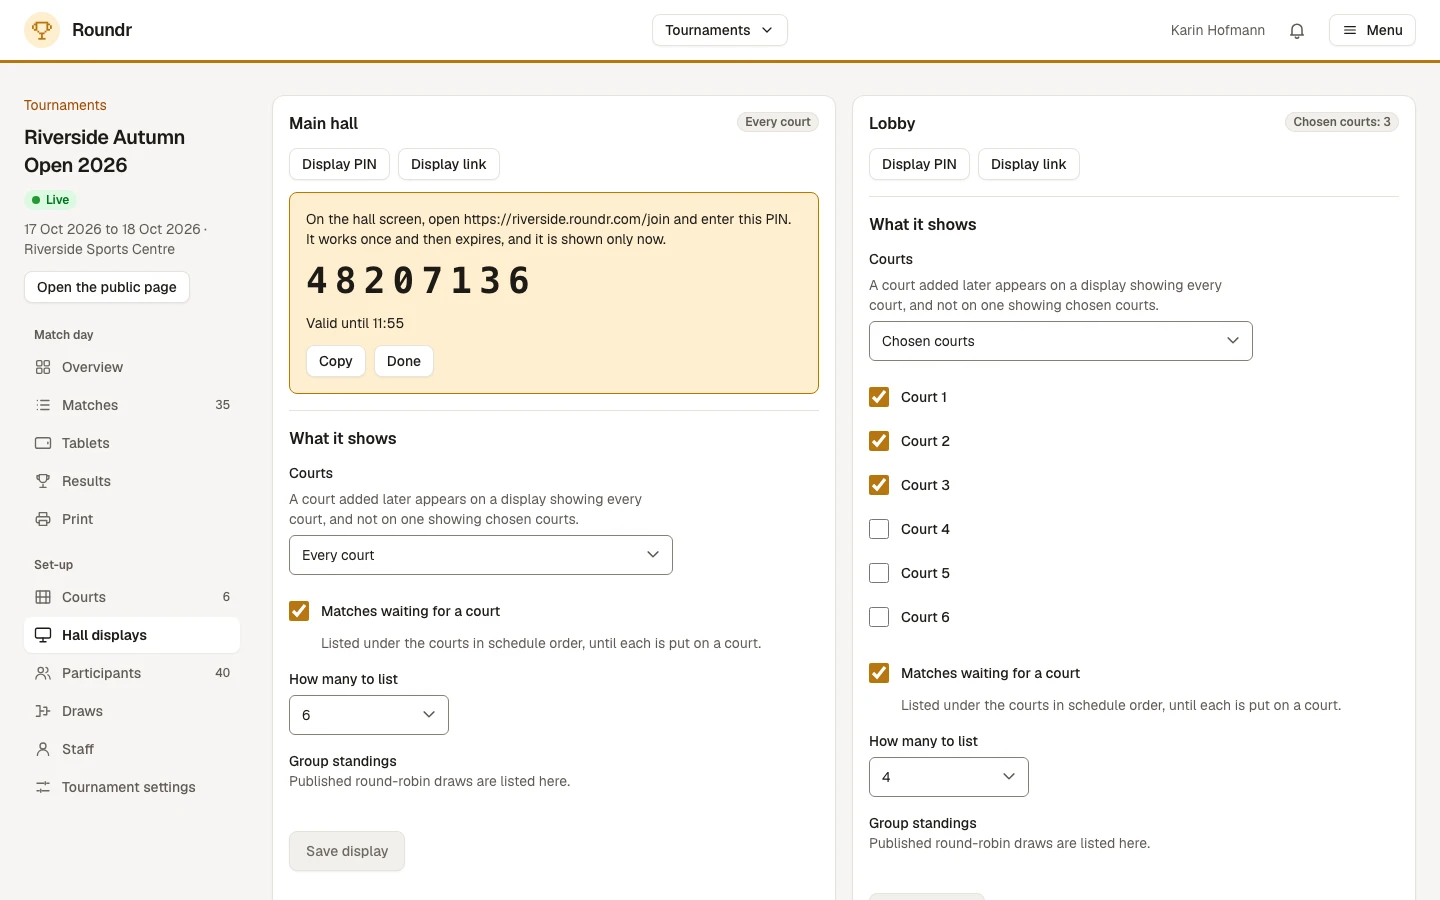The image size is (1440, 900).
Task: Check the Court 6 checkbox in Lobby
Action: [879, 617]
